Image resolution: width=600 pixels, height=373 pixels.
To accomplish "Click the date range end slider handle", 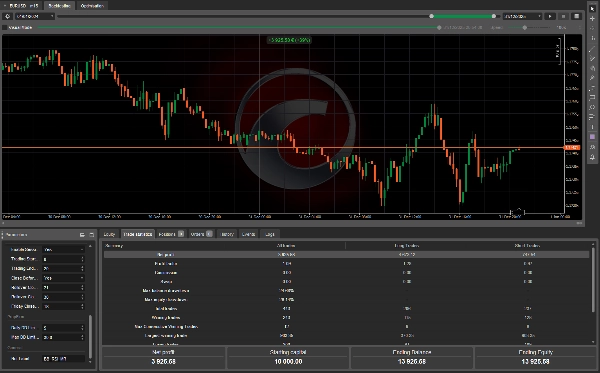I will (494, 16).
